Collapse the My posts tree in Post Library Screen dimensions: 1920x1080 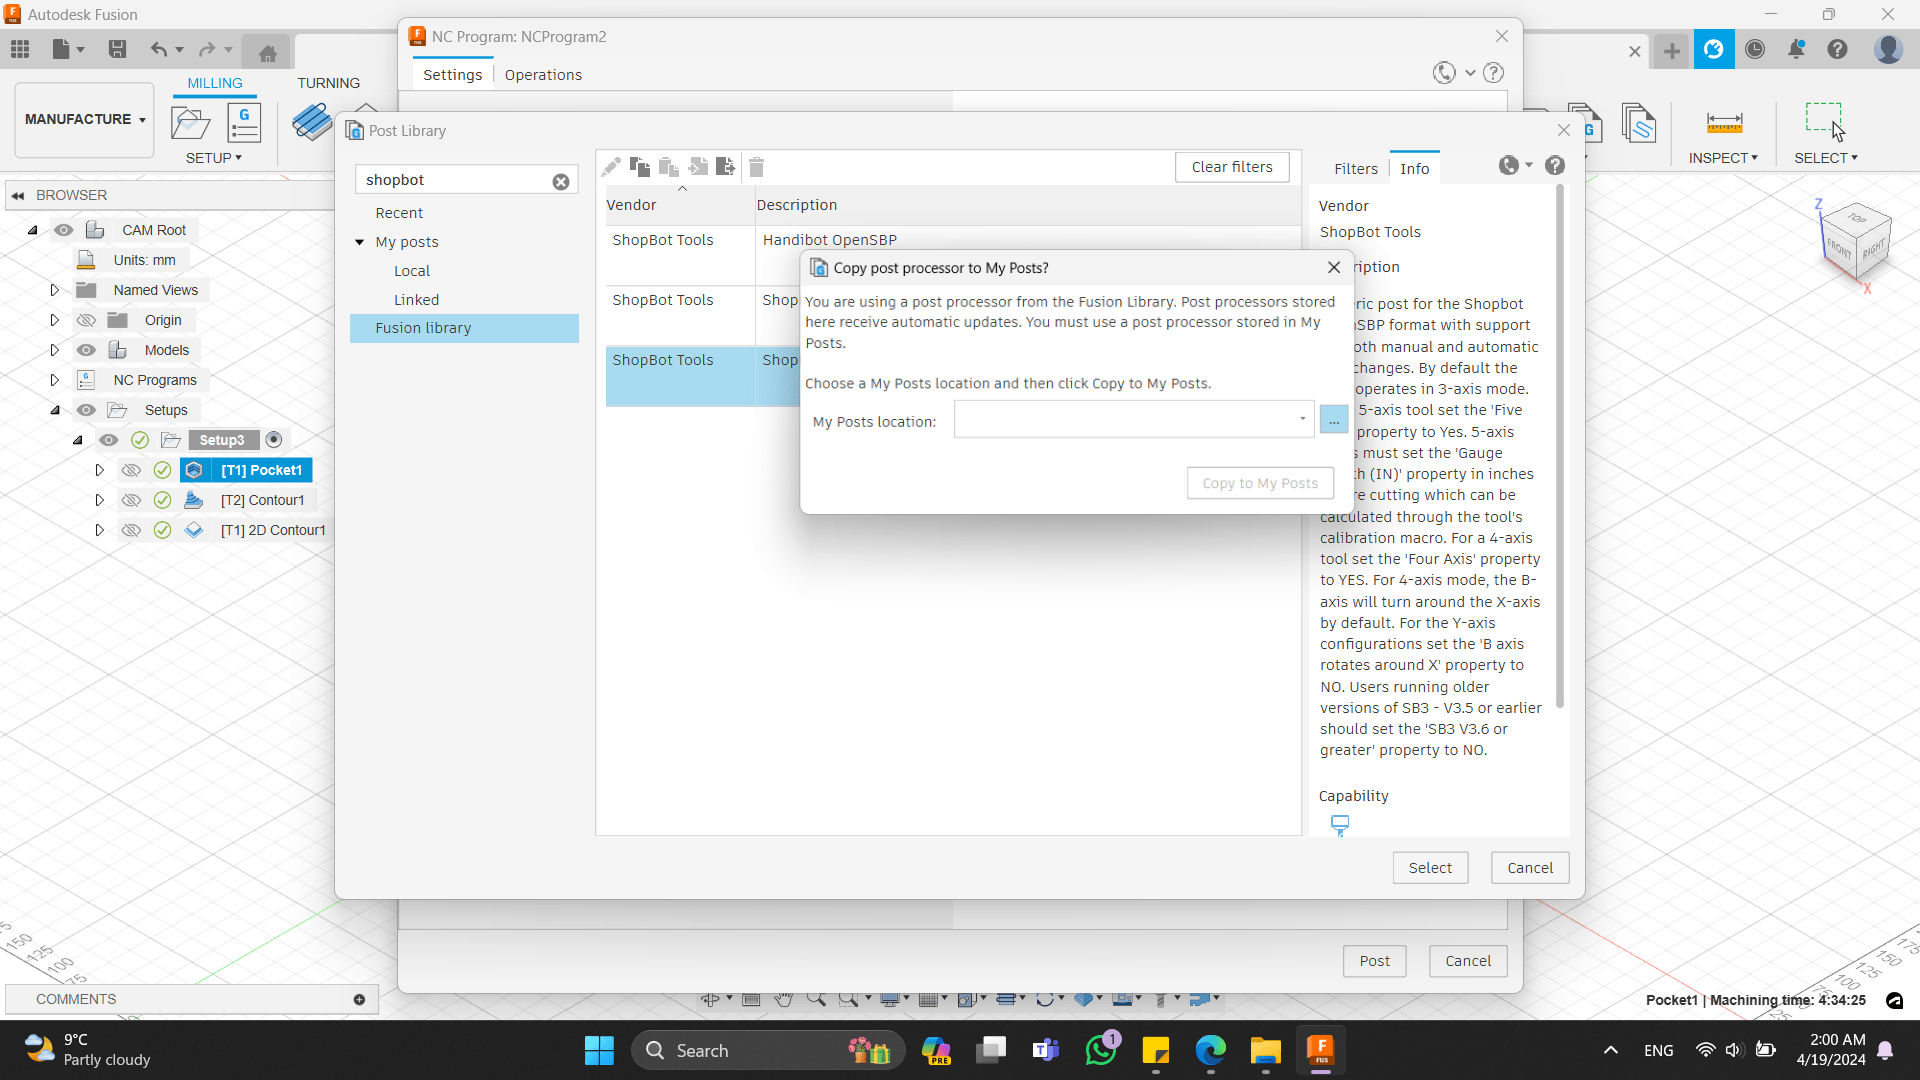pos(360,242)
